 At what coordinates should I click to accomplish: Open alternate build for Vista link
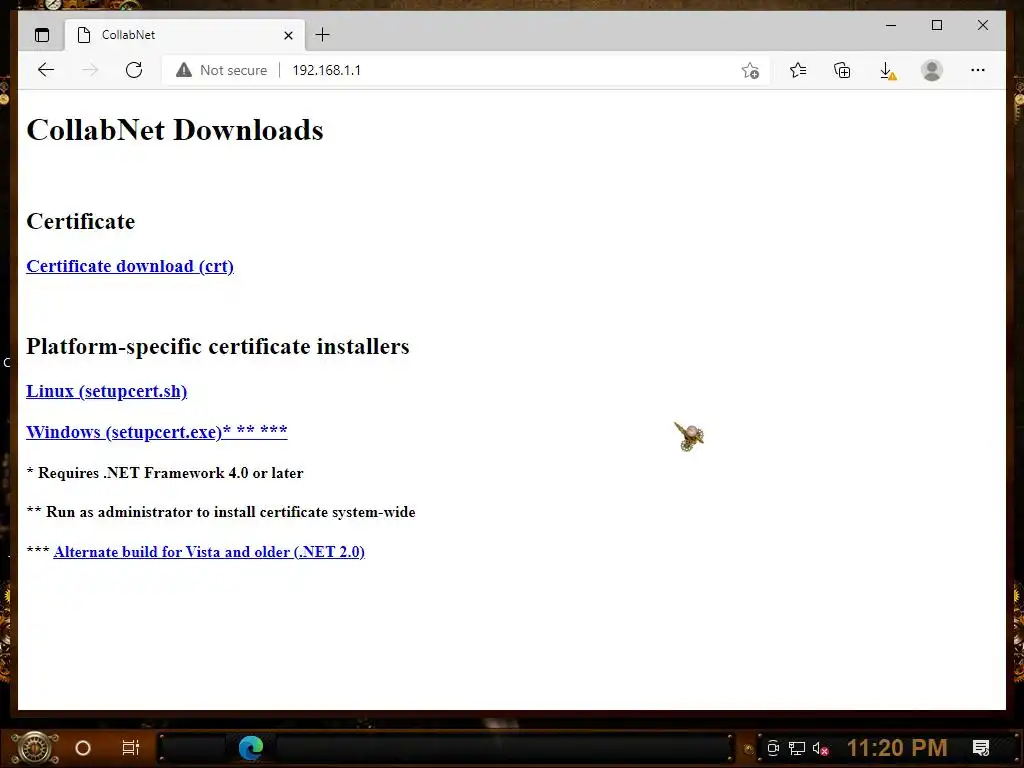(x=209, y=552)
